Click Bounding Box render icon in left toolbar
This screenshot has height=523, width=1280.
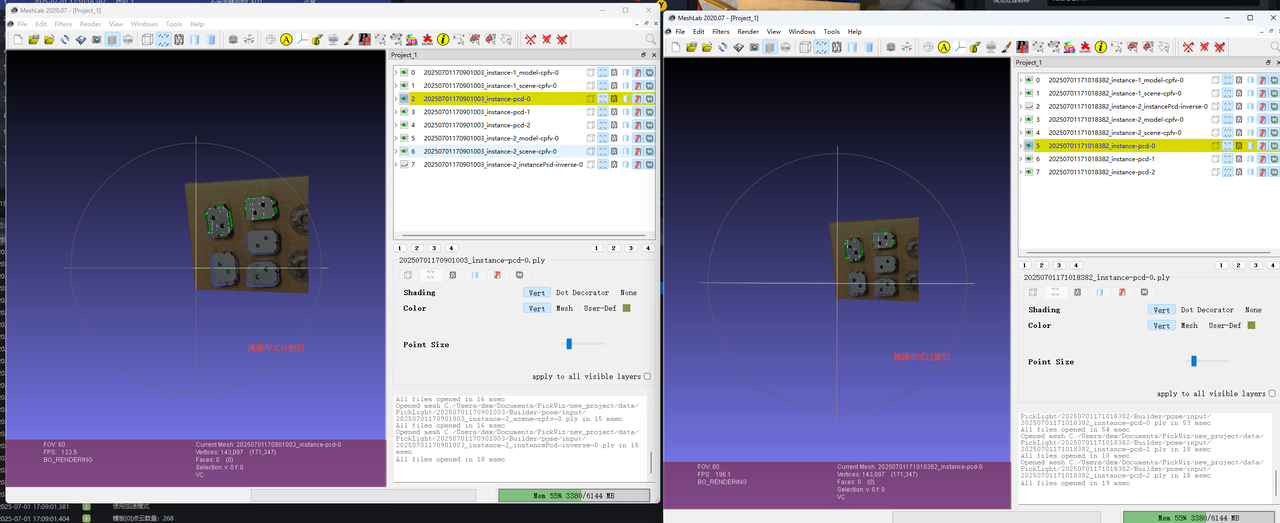[x=147, y=40]
